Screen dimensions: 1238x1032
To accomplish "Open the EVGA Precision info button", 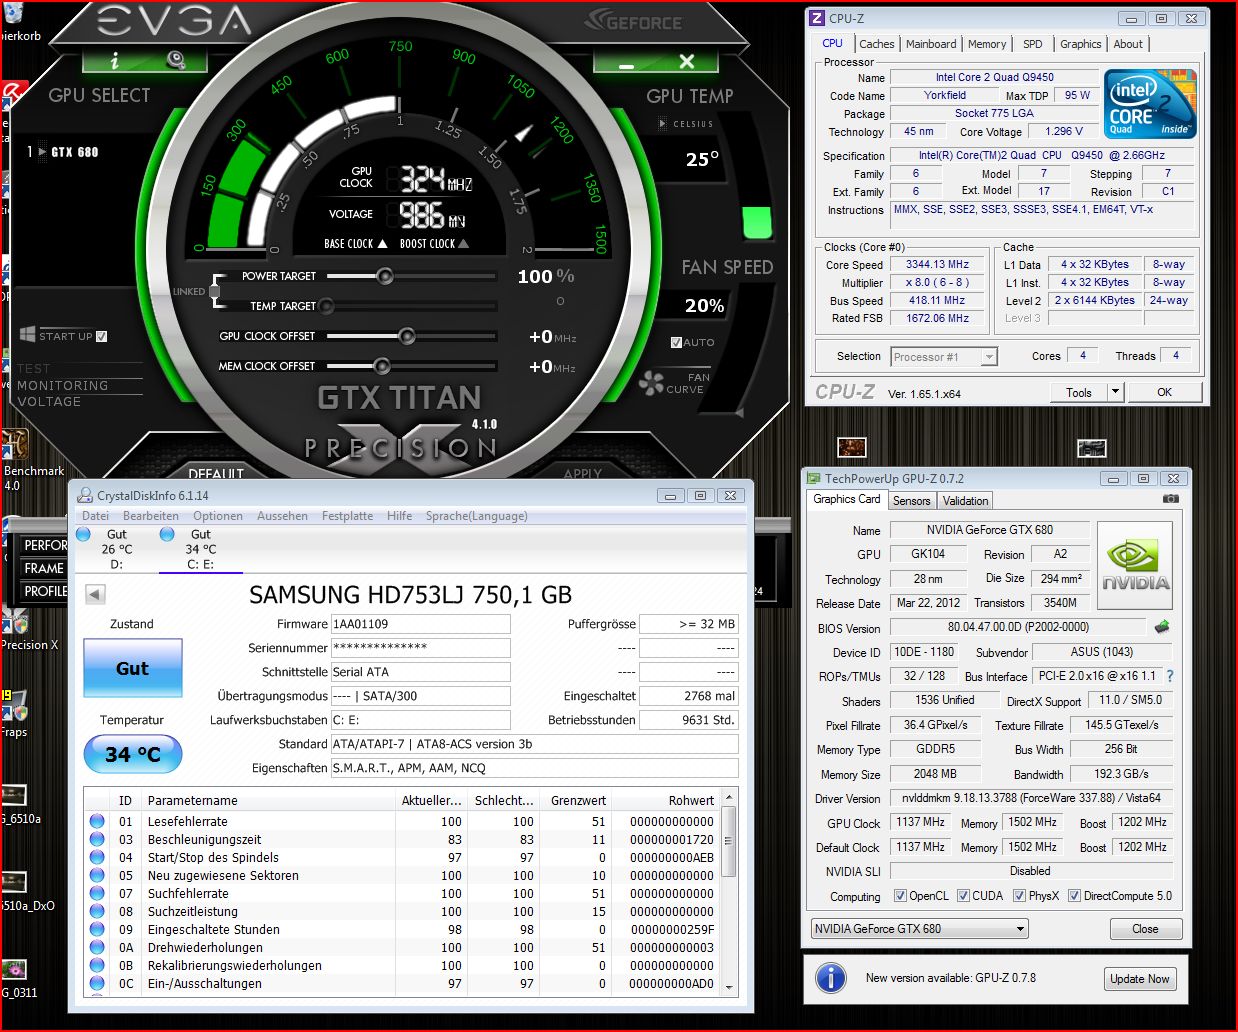I will 114,61.
